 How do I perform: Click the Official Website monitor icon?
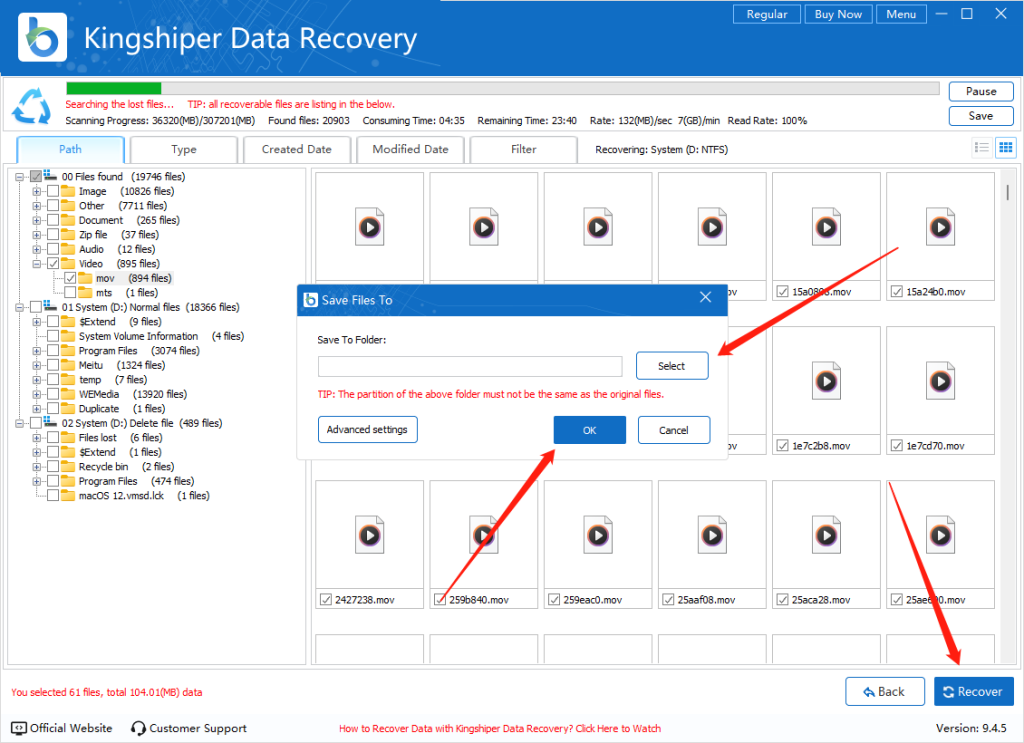(x=19, y=728)
